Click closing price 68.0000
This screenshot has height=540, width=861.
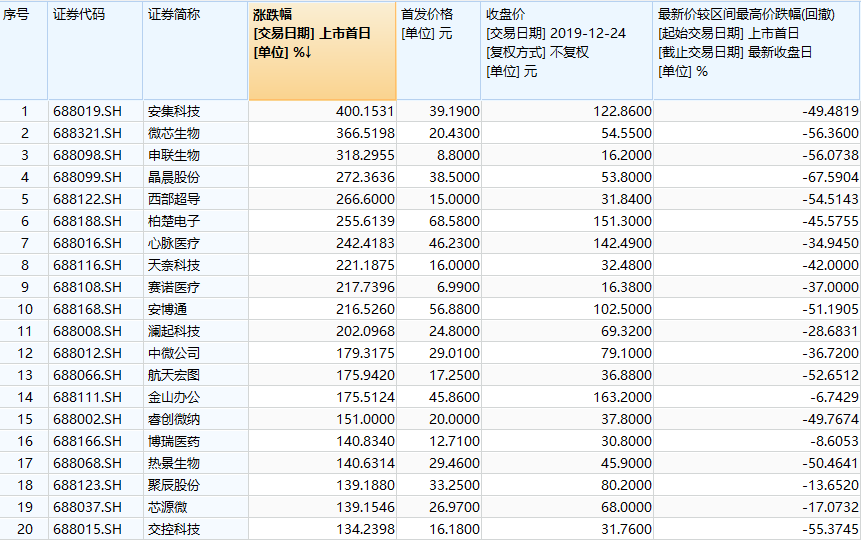coord(627,507)
